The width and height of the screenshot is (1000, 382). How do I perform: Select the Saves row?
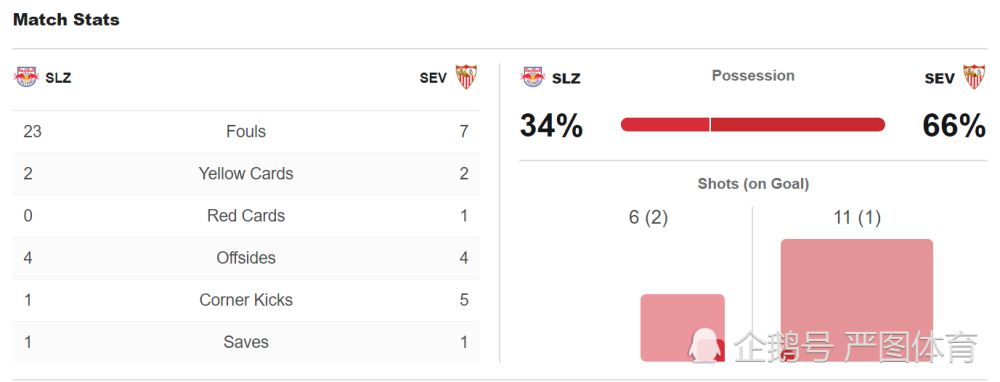[x=246, y=342]
